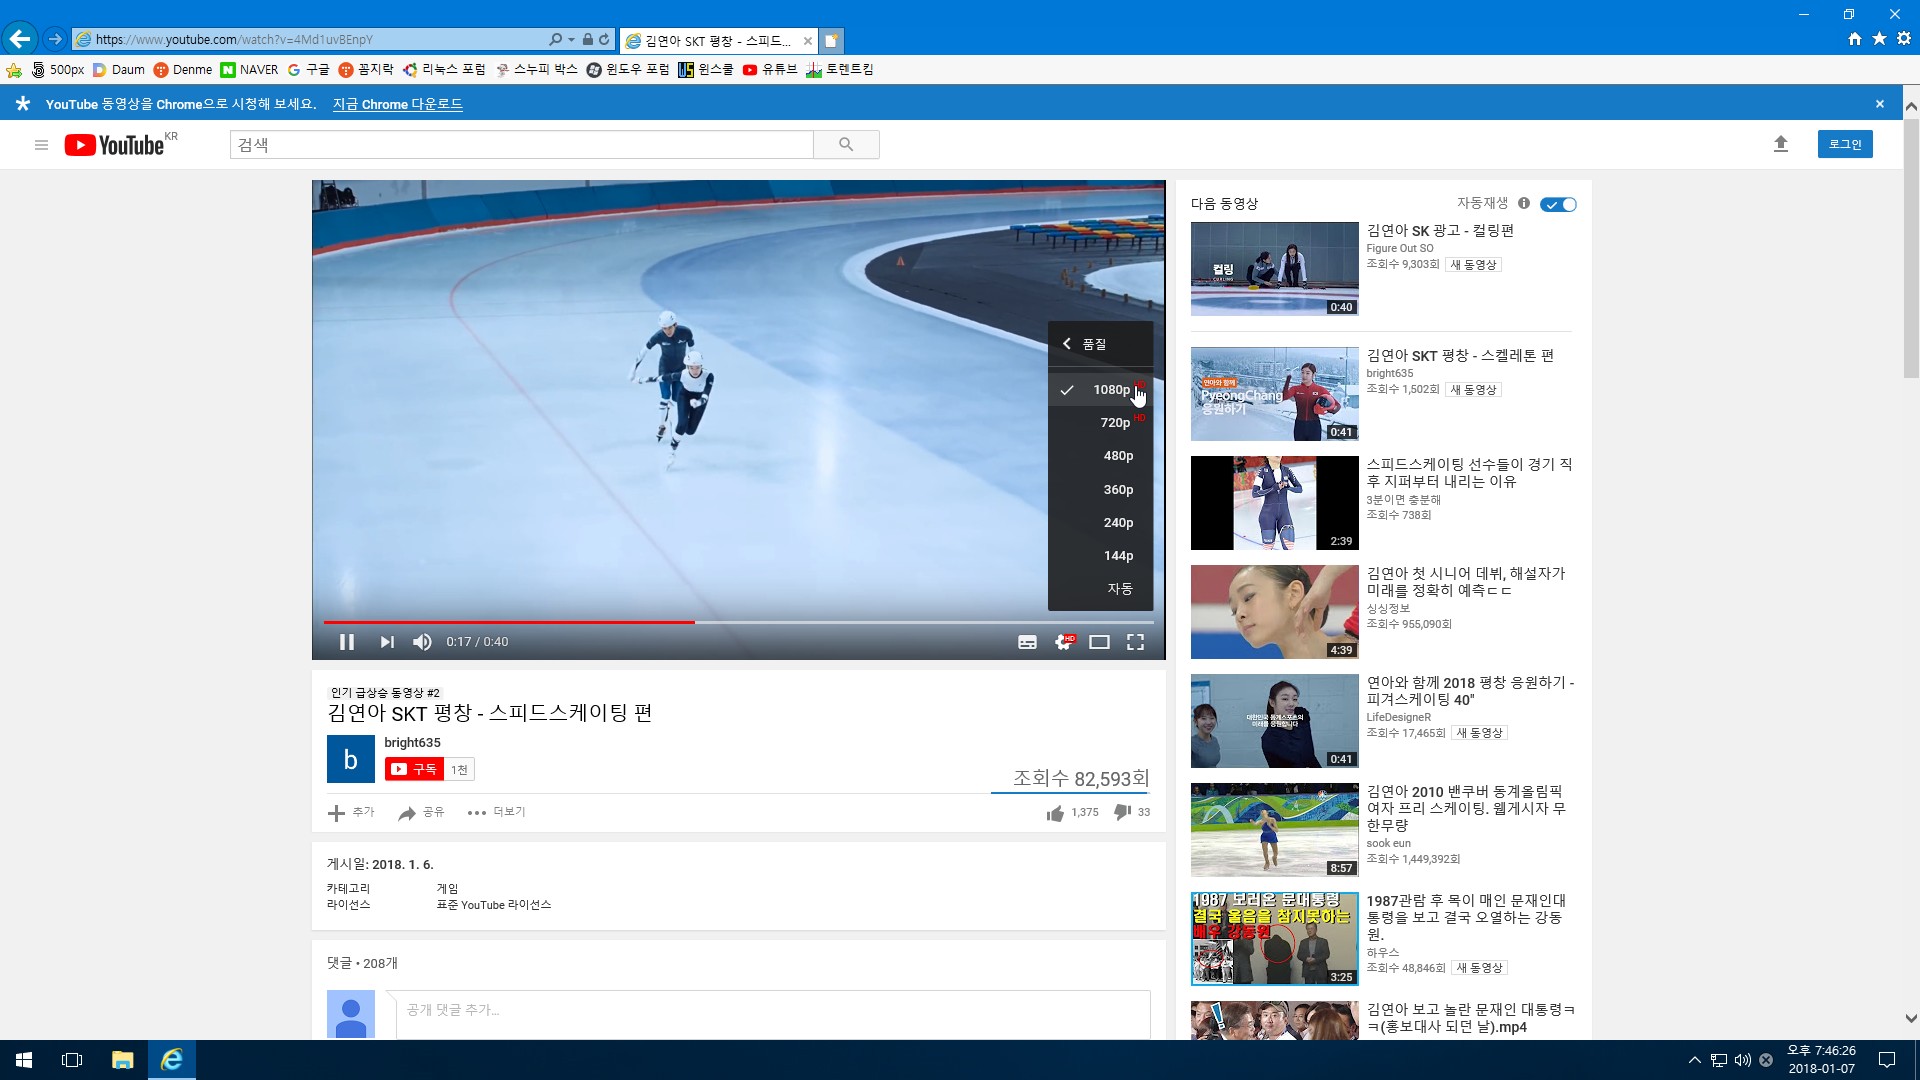Open 김연아 SK 광고 - 컬링편 thumbnail
Viewport: 1920px width, 1080px height.
[x=1274, y=269]
